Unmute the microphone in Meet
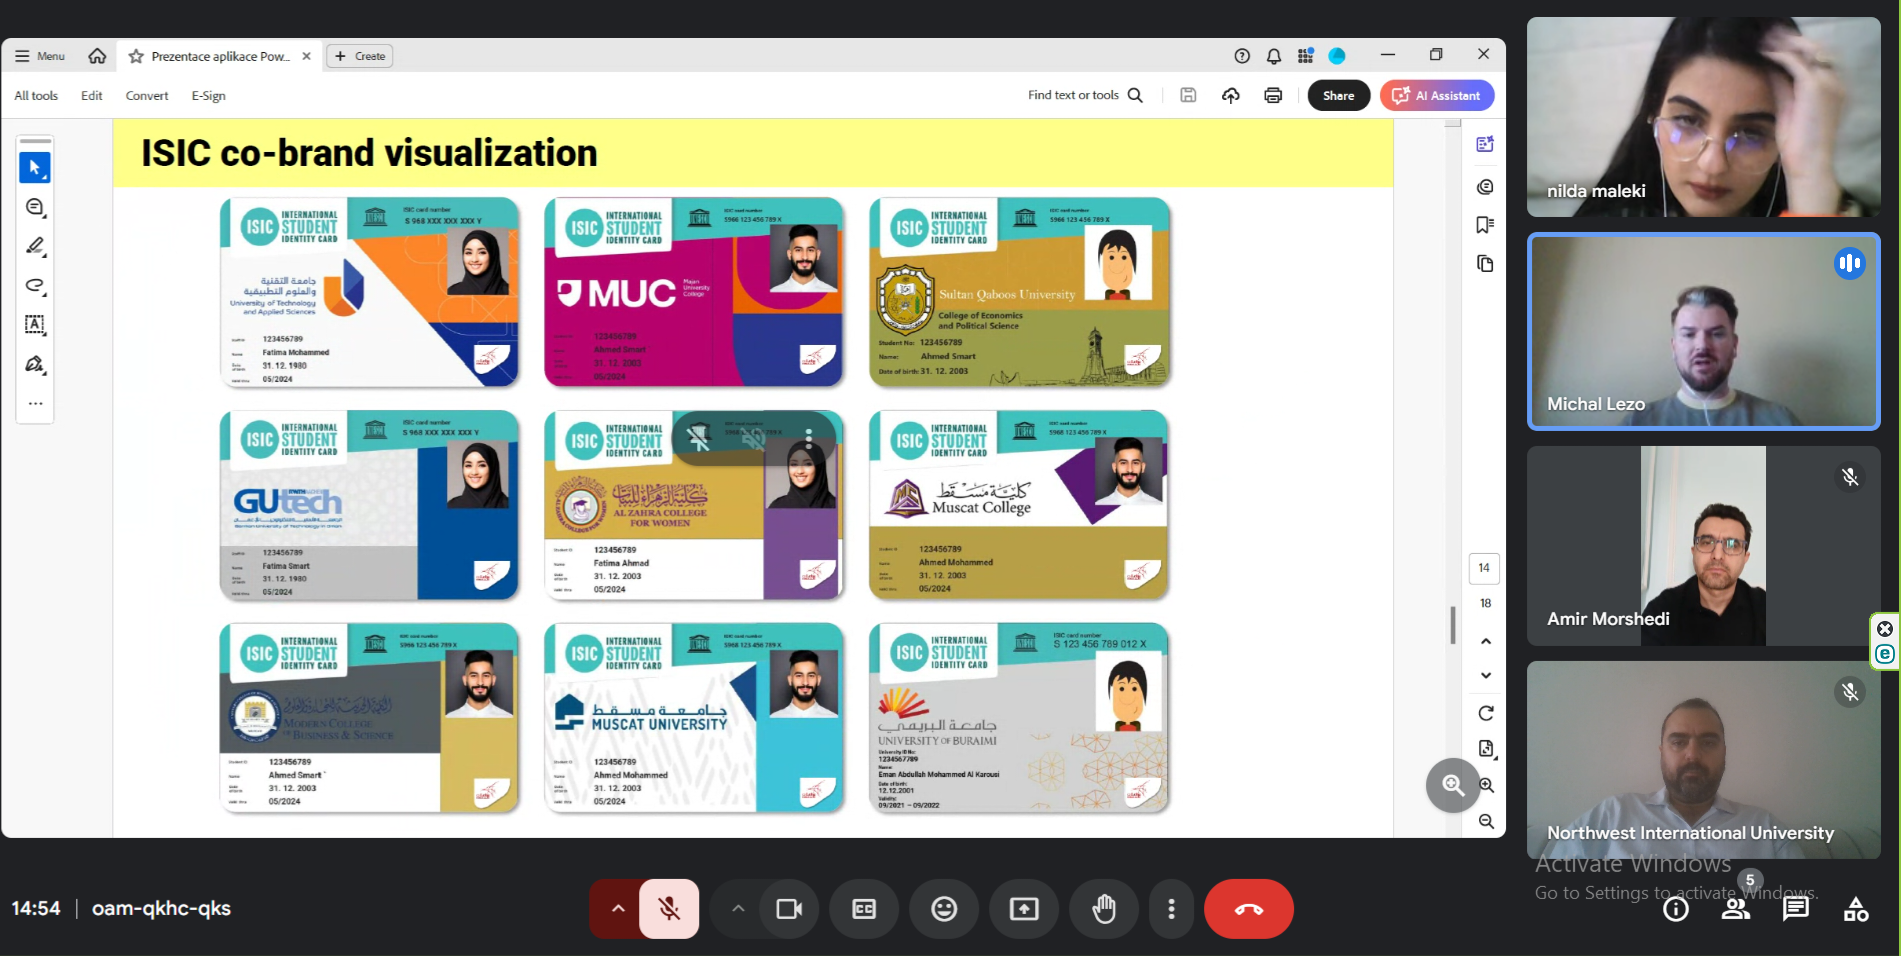The width and height of the screenshot is (1901, 956). tap(669, 909)
